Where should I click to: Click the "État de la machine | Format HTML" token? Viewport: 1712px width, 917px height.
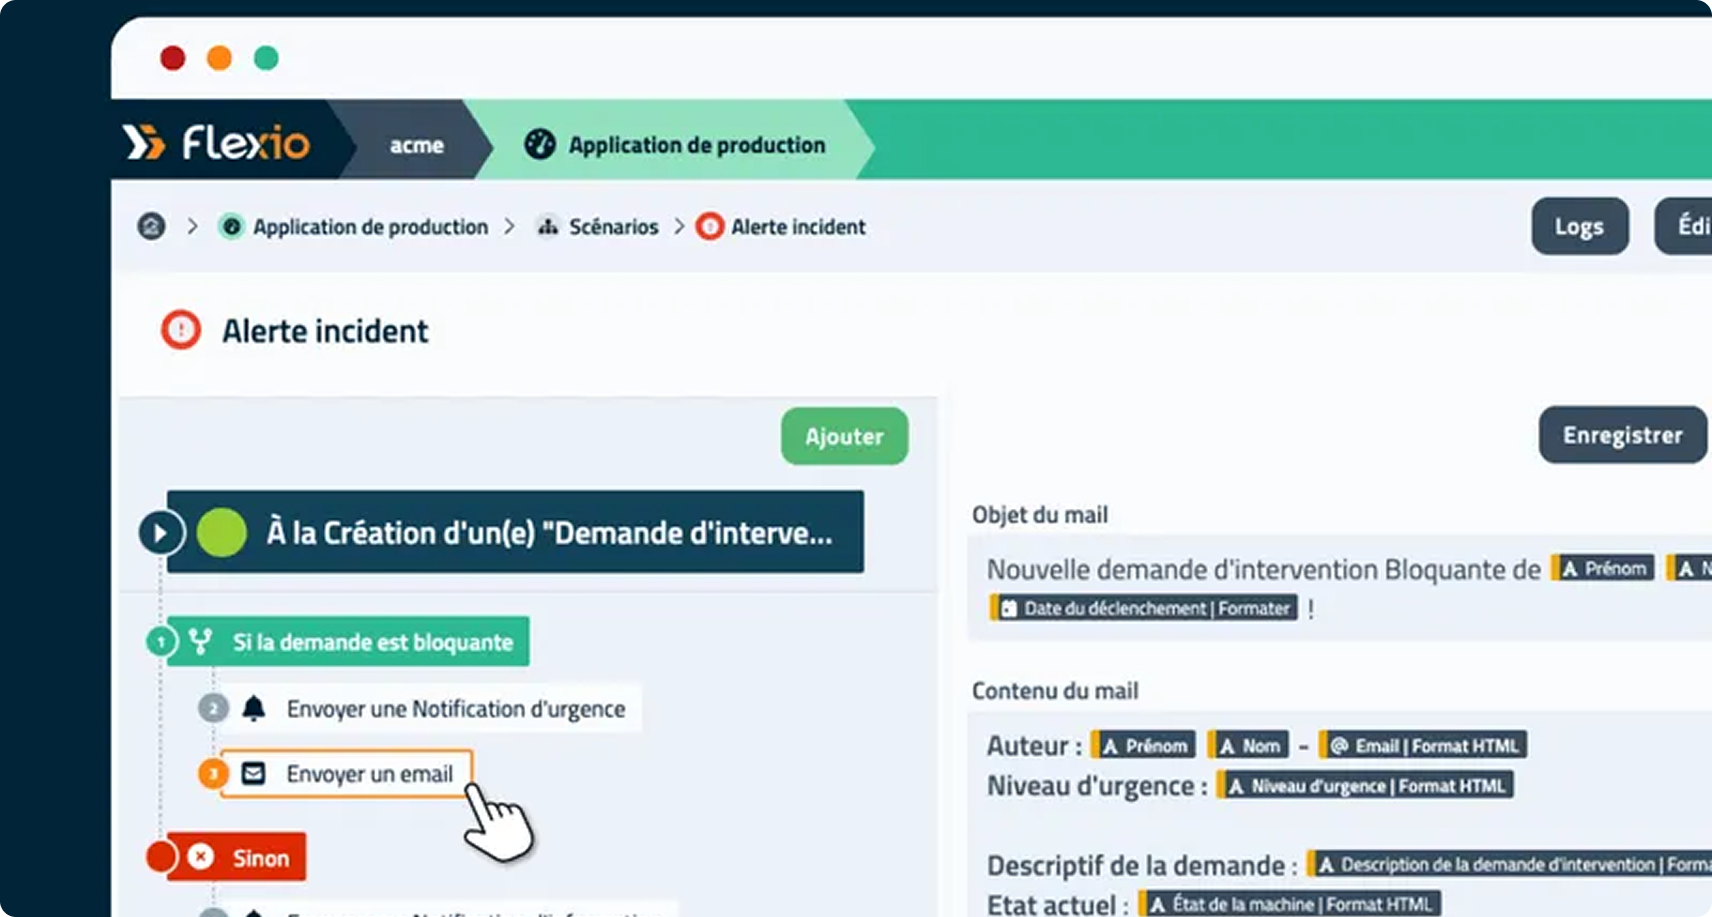1290,904
